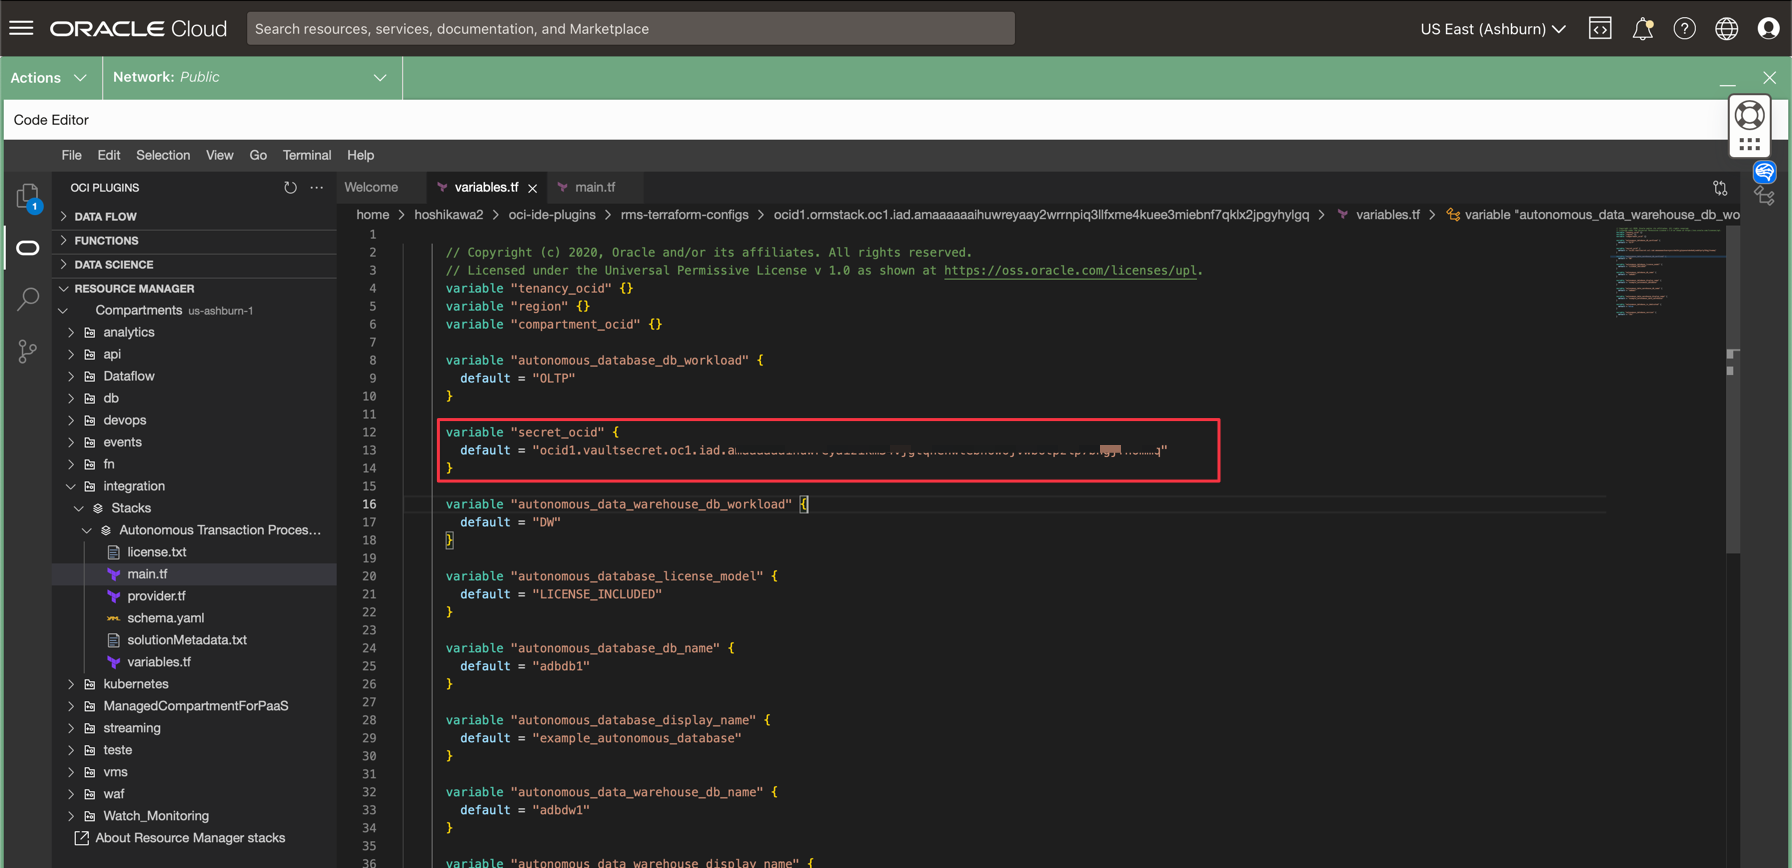The width and height of the screenshot is (1792, 868).
Task: Open the Edit menu
Action: tap(109, 155)
